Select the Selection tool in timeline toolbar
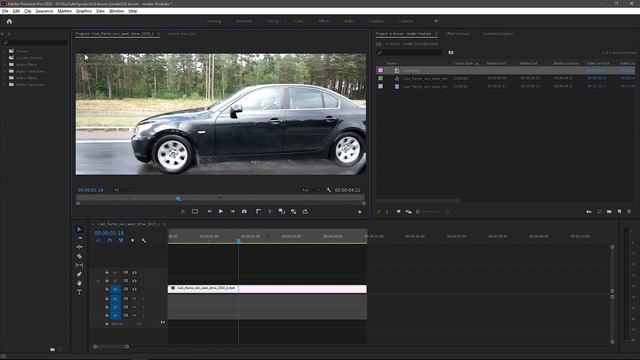The height and width of the screenshot is (360, 640). point(79,229)
